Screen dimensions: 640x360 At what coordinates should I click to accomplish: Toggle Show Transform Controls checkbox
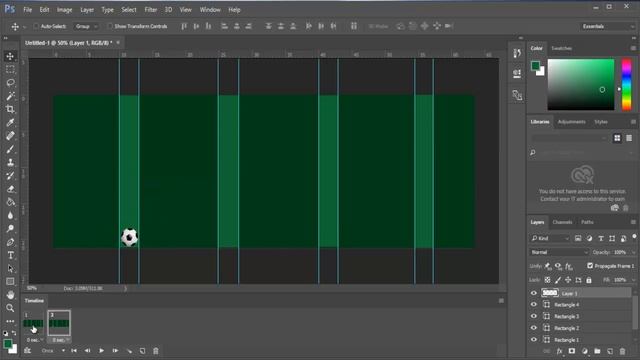coord(109,26)
